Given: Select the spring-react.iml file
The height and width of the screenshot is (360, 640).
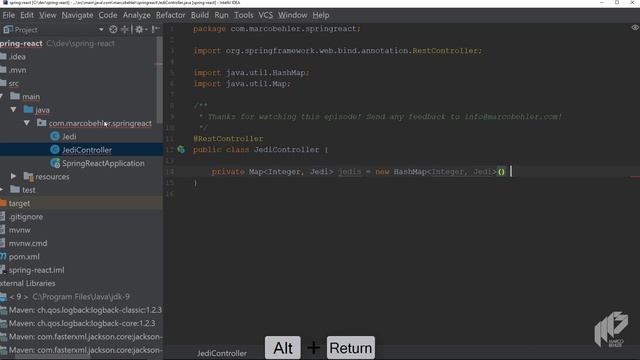Looking at the screenshot, I should point(36,270).
